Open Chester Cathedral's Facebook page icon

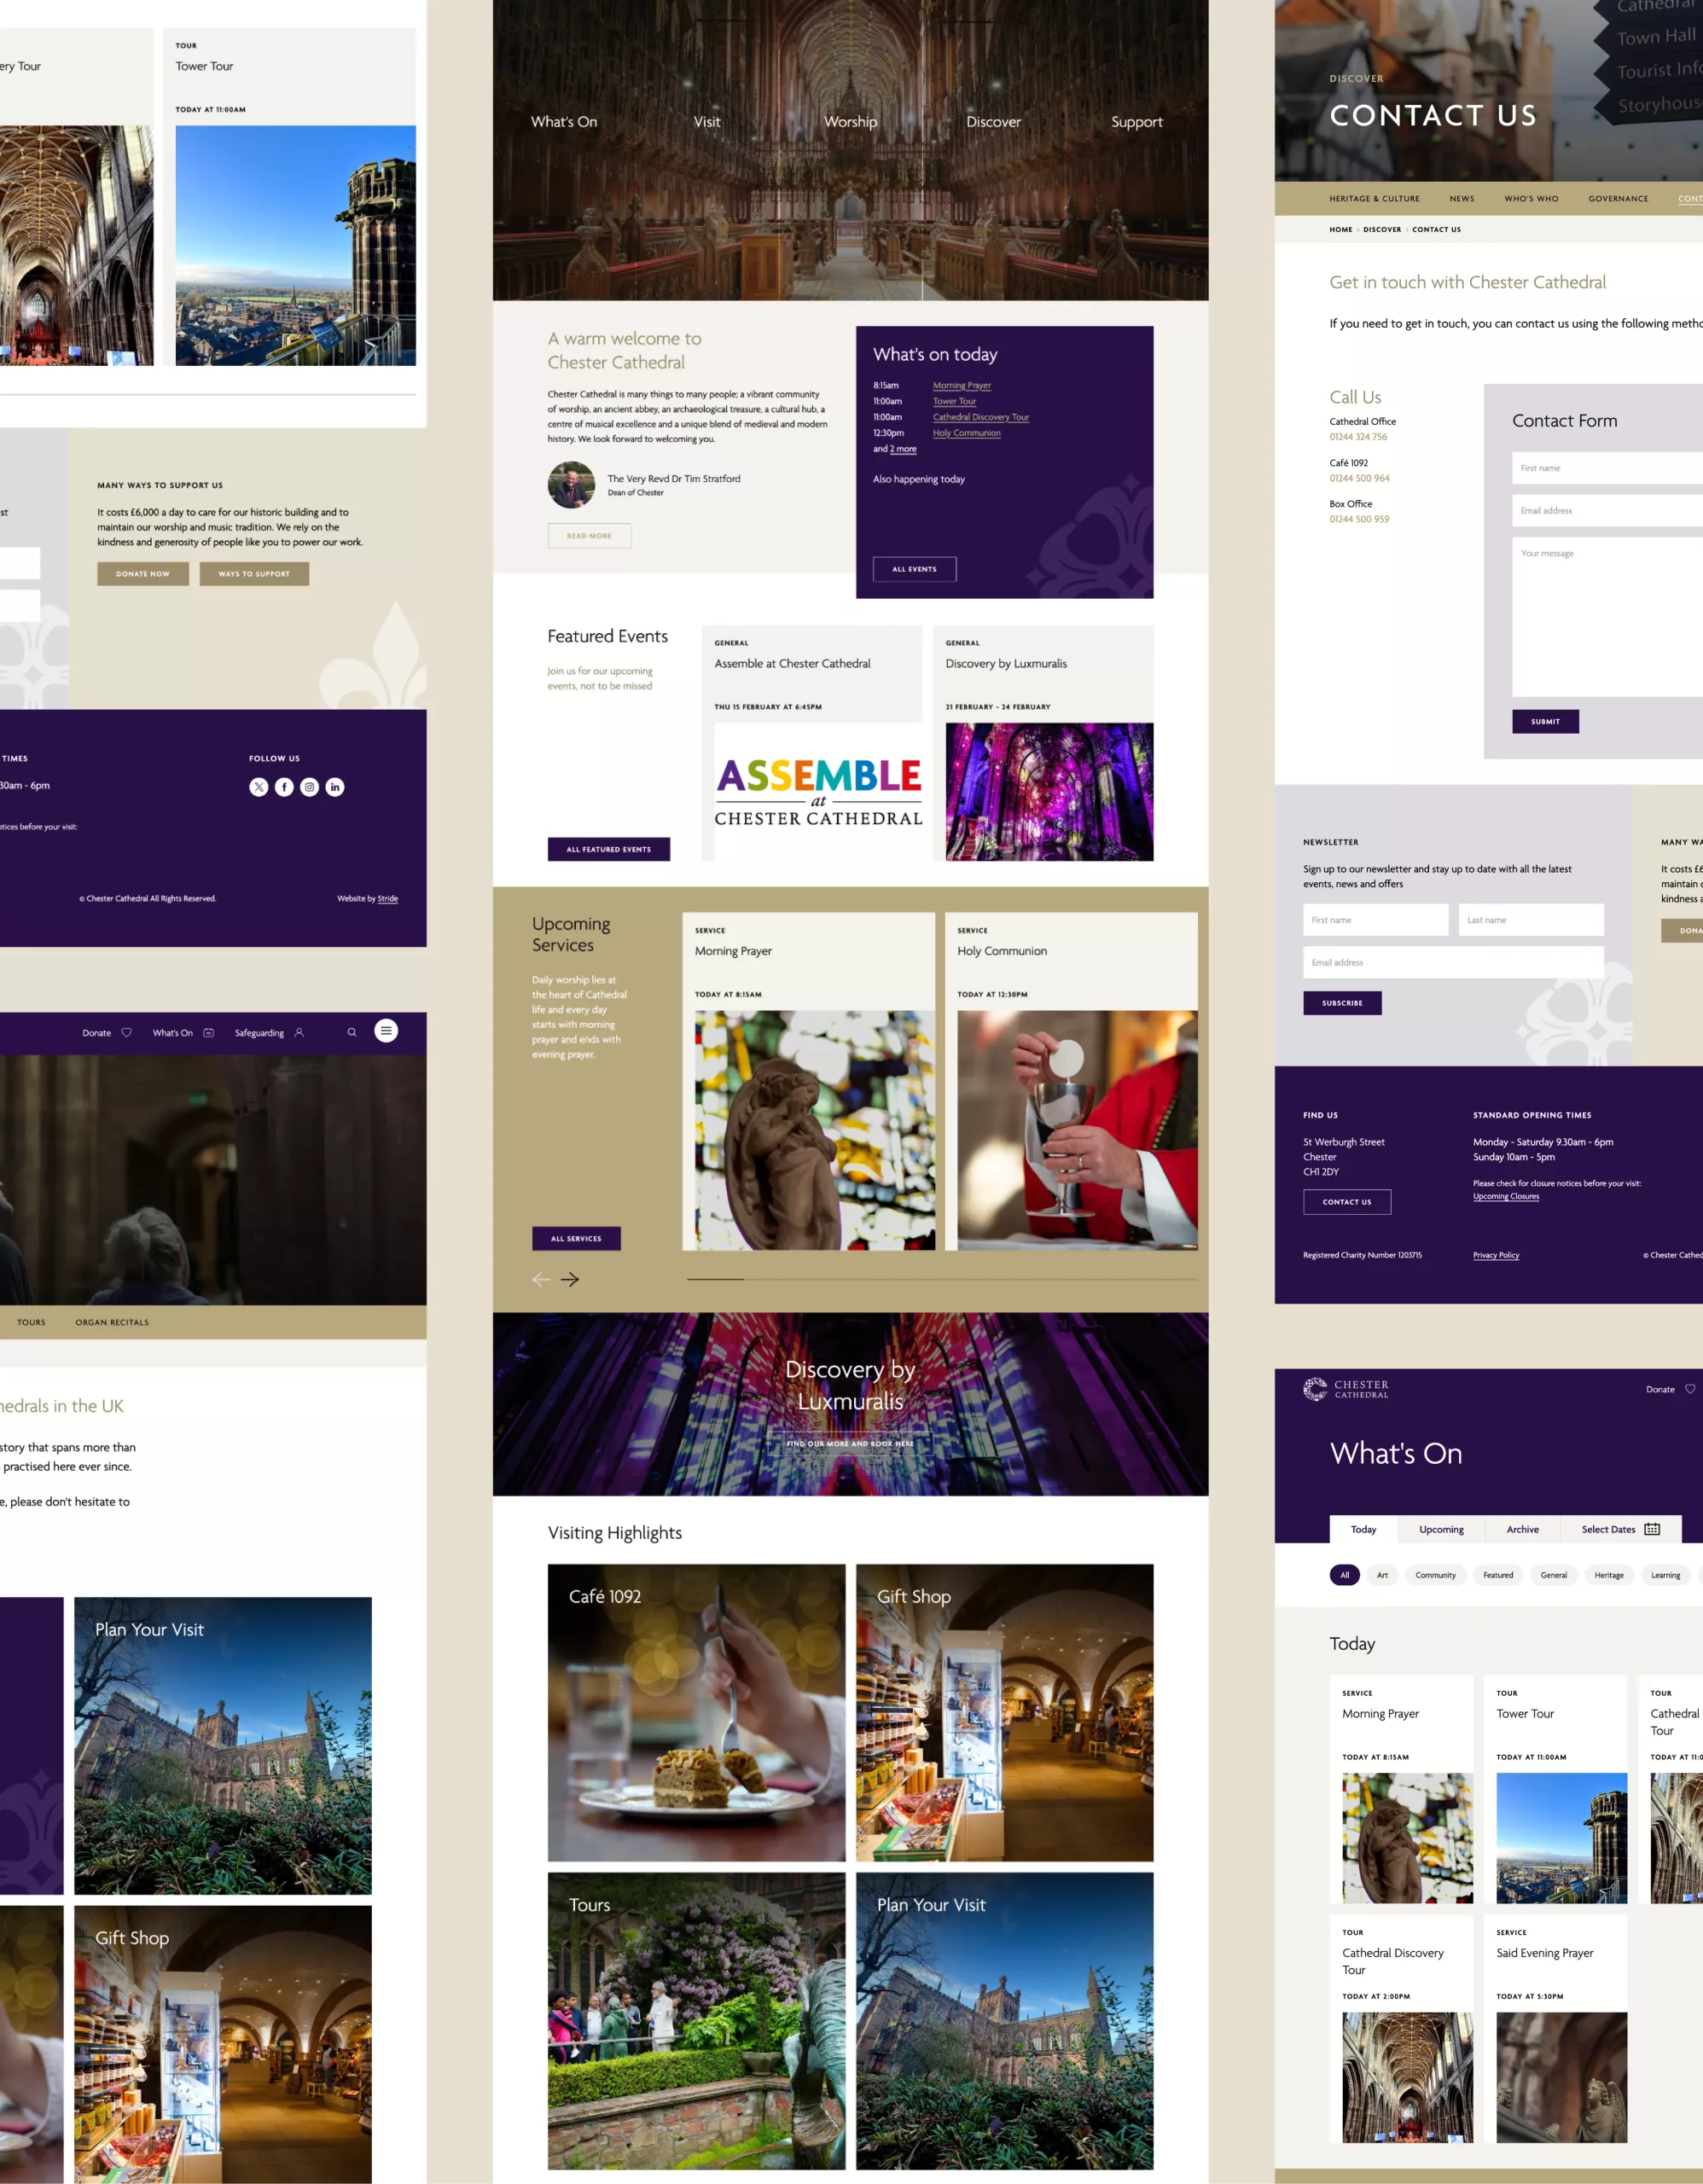283,787
